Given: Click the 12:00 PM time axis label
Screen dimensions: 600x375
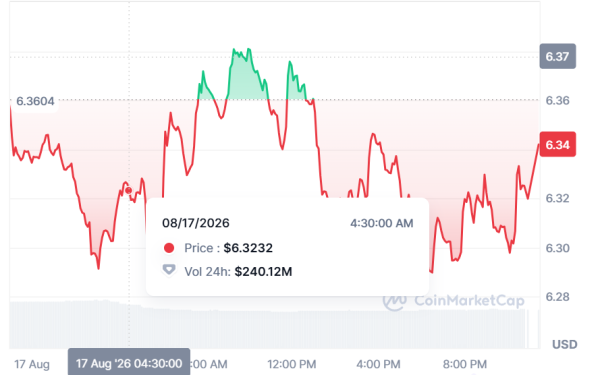Looking at the screenshot, I should coord(292,364).
